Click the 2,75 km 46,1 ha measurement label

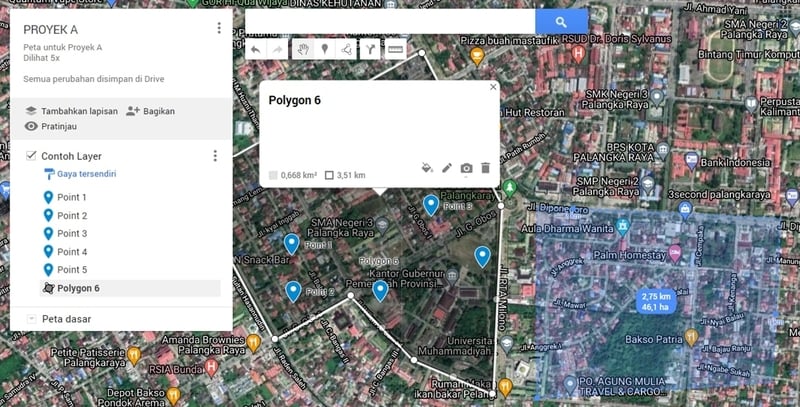click(656, 301)
